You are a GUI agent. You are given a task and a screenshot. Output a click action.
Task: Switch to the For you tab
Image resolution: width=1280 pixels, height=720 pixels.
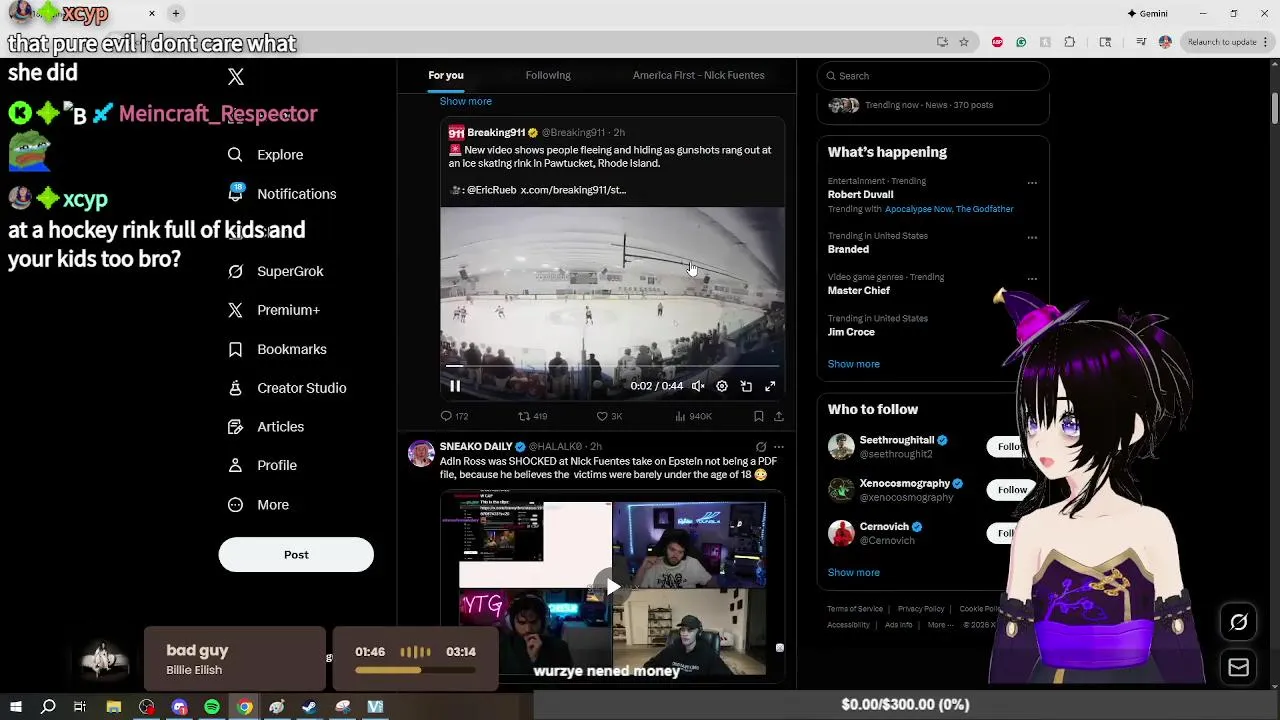(446, 75)
